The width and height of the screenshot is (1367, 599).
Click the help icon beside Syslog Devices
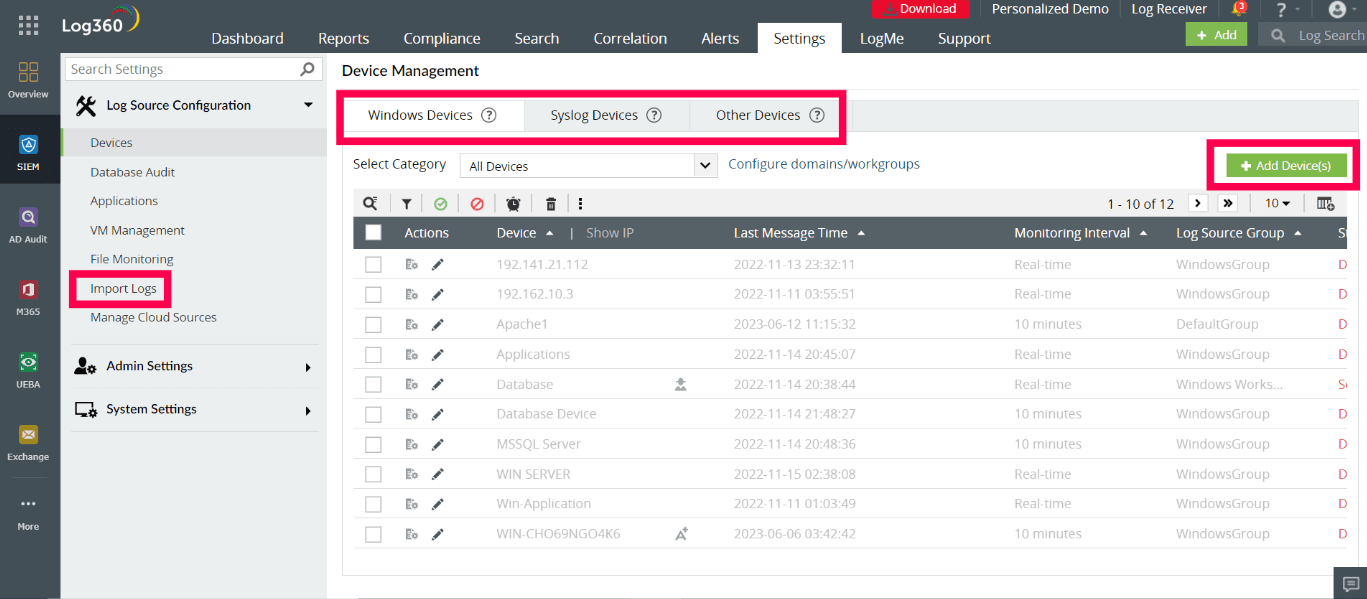point(654,115)
